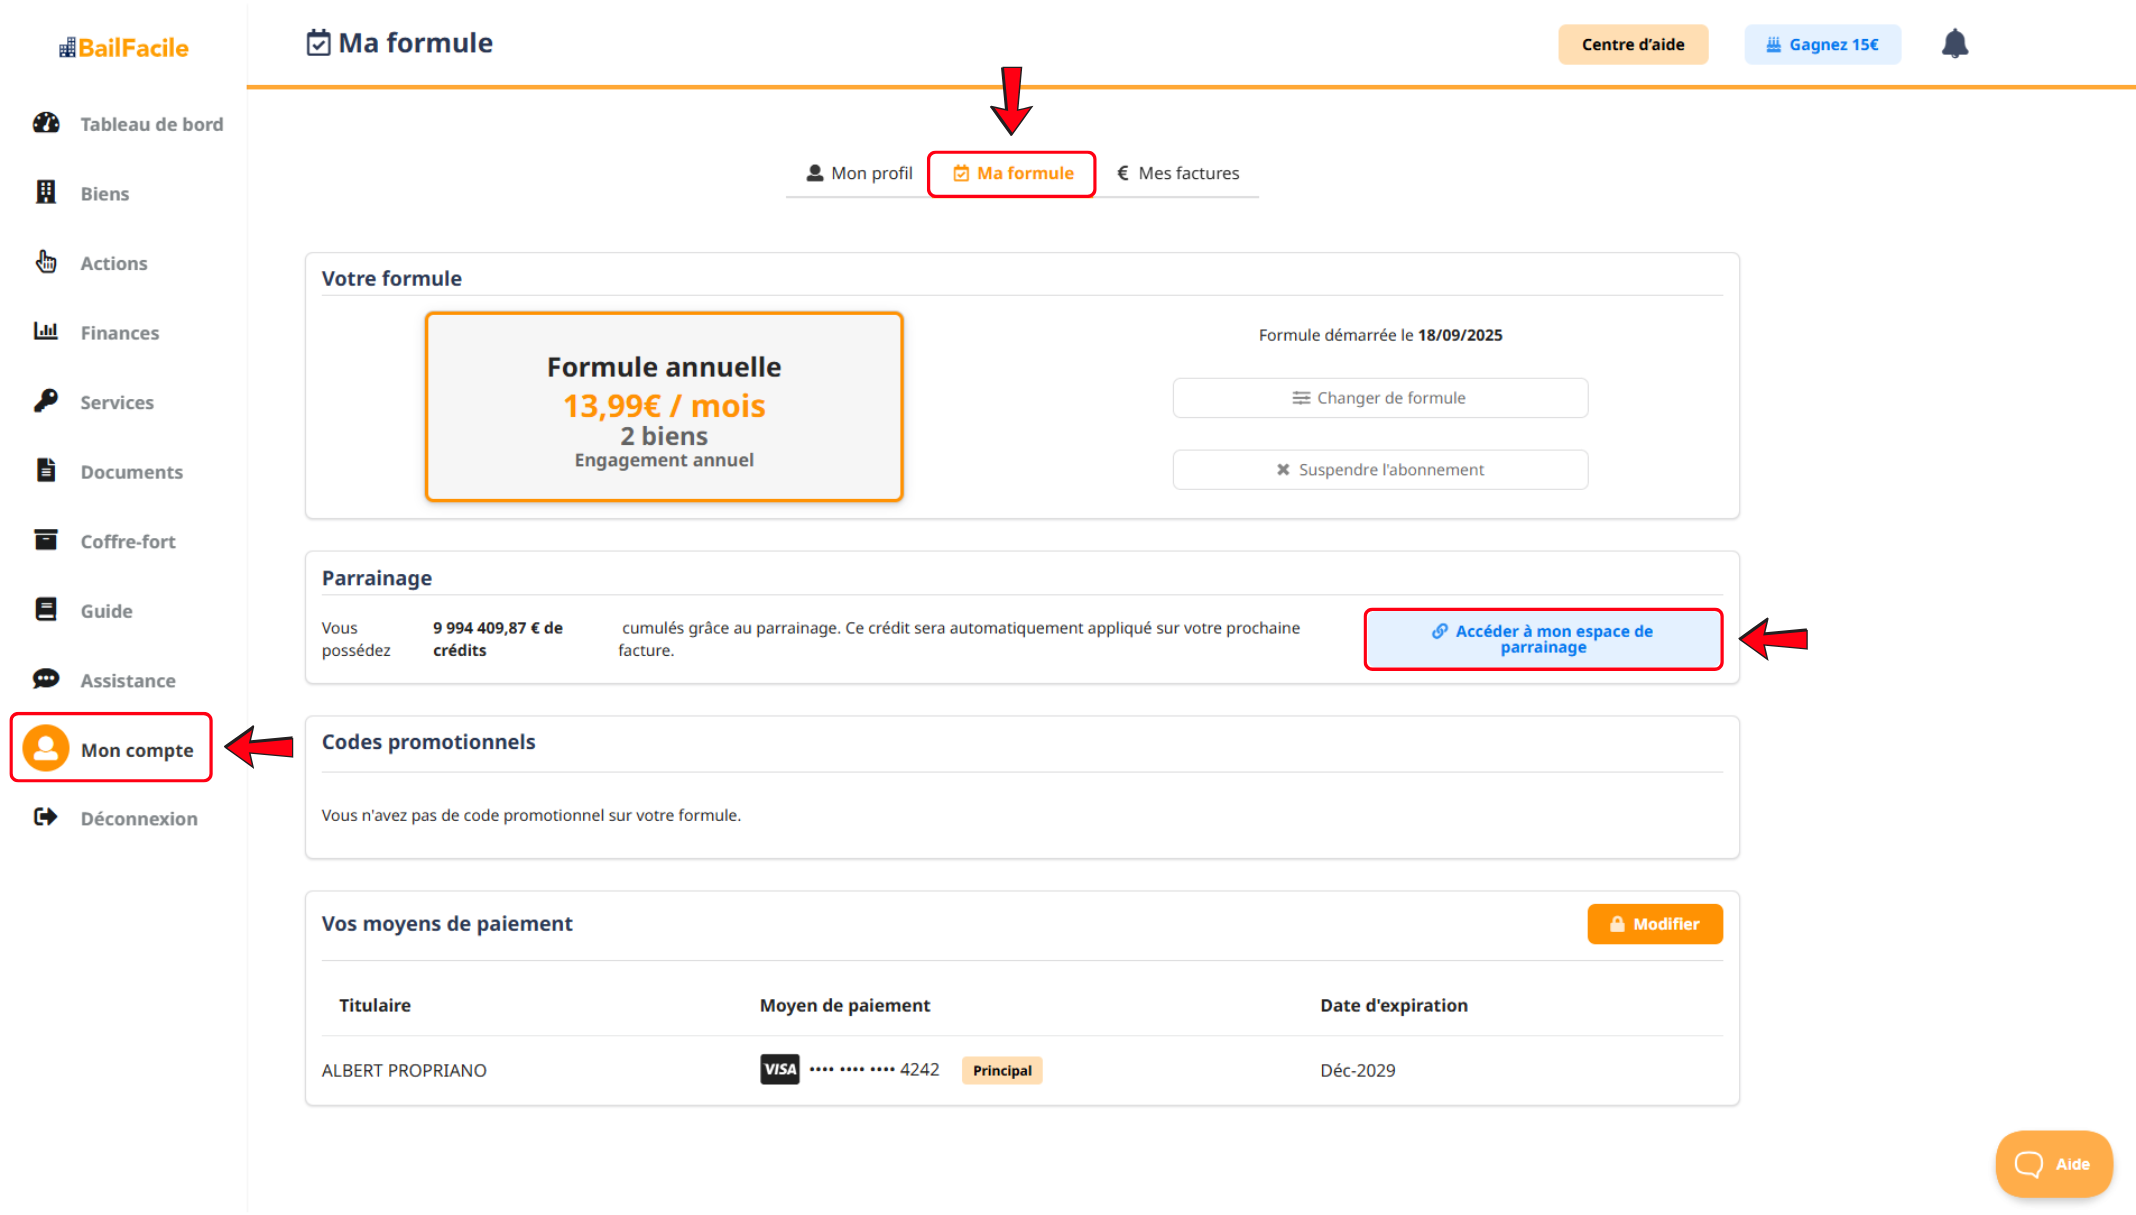Click the orange Modifier payment button

pos(1654,924)
